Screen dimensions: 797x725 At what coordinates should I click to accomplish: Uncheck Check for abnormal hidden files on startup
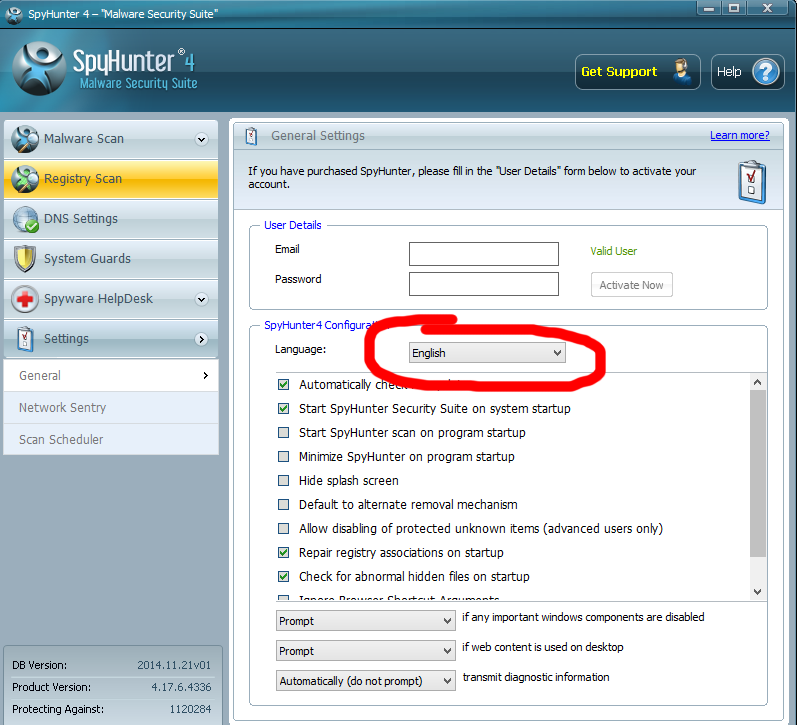click(x=284, y=577)
